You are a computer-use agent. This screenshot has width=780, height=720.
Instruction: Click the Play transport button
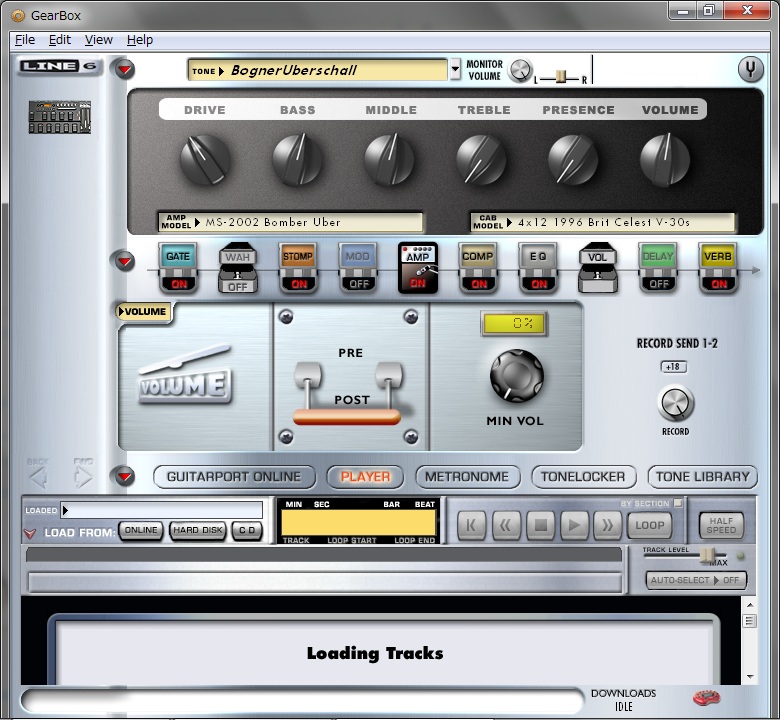(x=574, y=525)
